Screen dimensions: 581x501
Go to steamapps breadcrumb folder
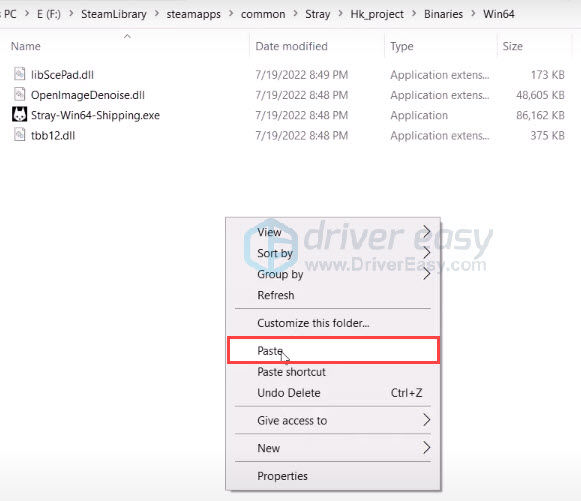point(193,14)
